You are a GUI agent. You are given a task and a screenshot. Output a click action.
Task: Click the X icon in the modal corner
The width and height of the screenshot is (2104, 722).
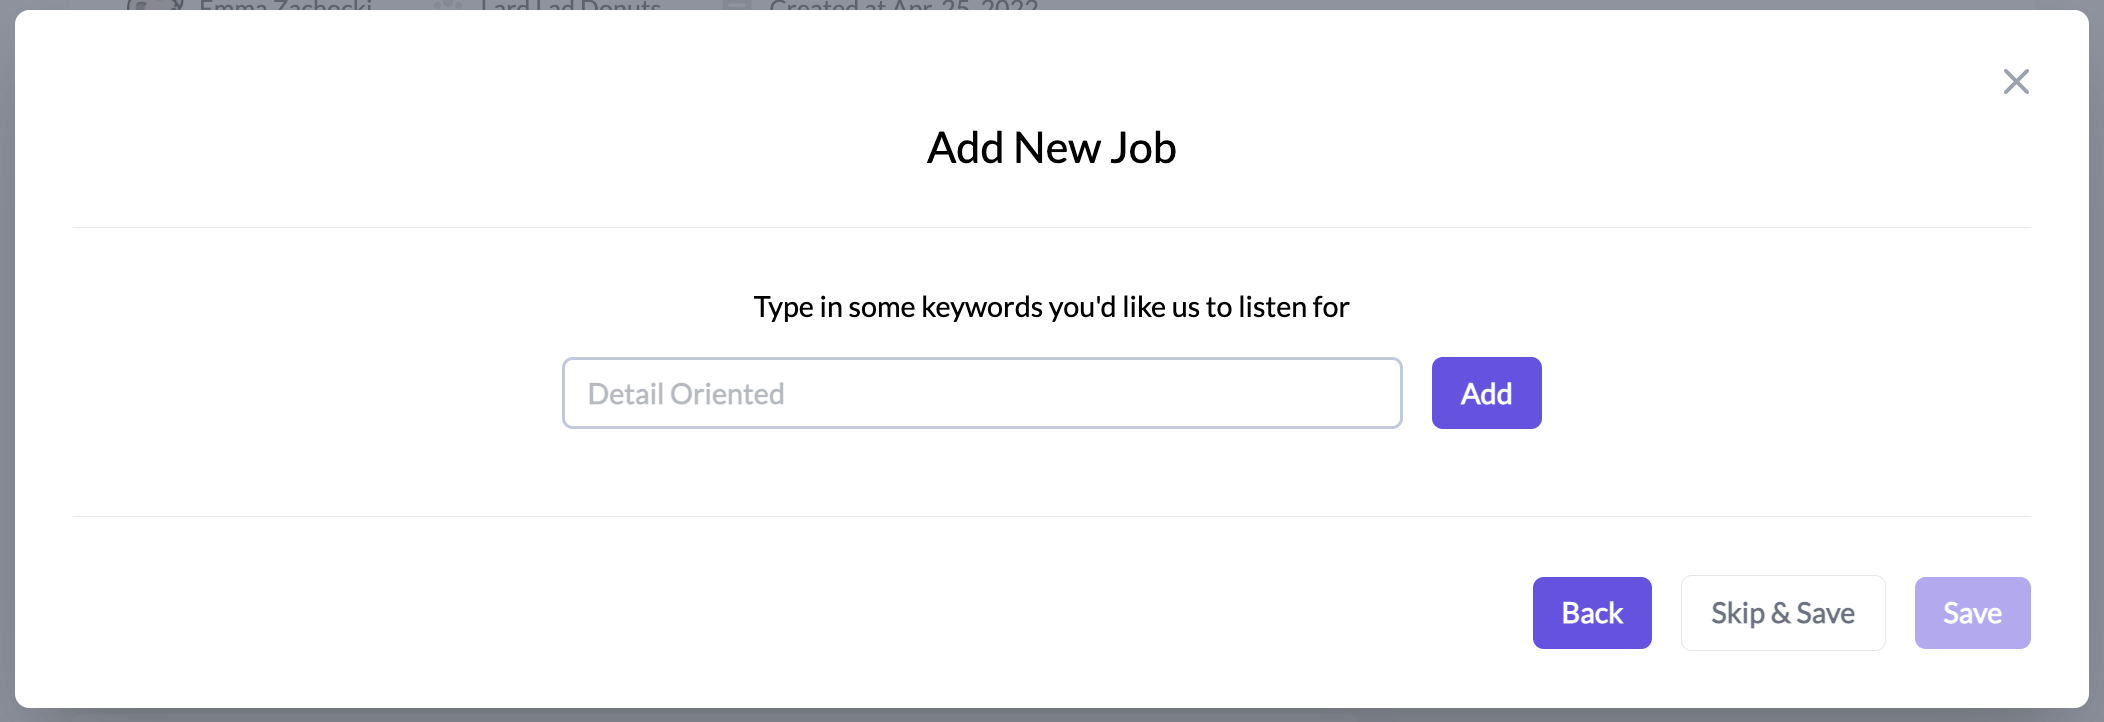pos(2016,81)
